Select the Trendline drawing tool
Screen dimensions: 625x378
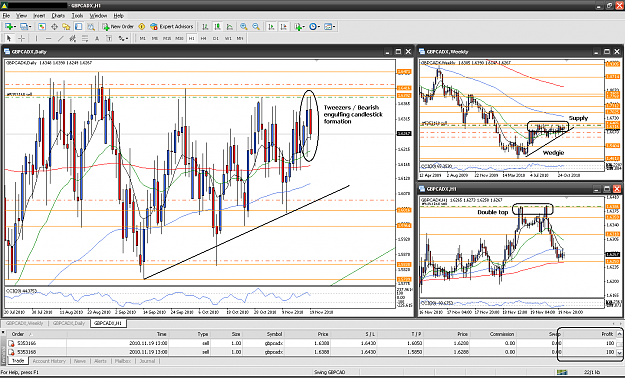click(61, 38)
